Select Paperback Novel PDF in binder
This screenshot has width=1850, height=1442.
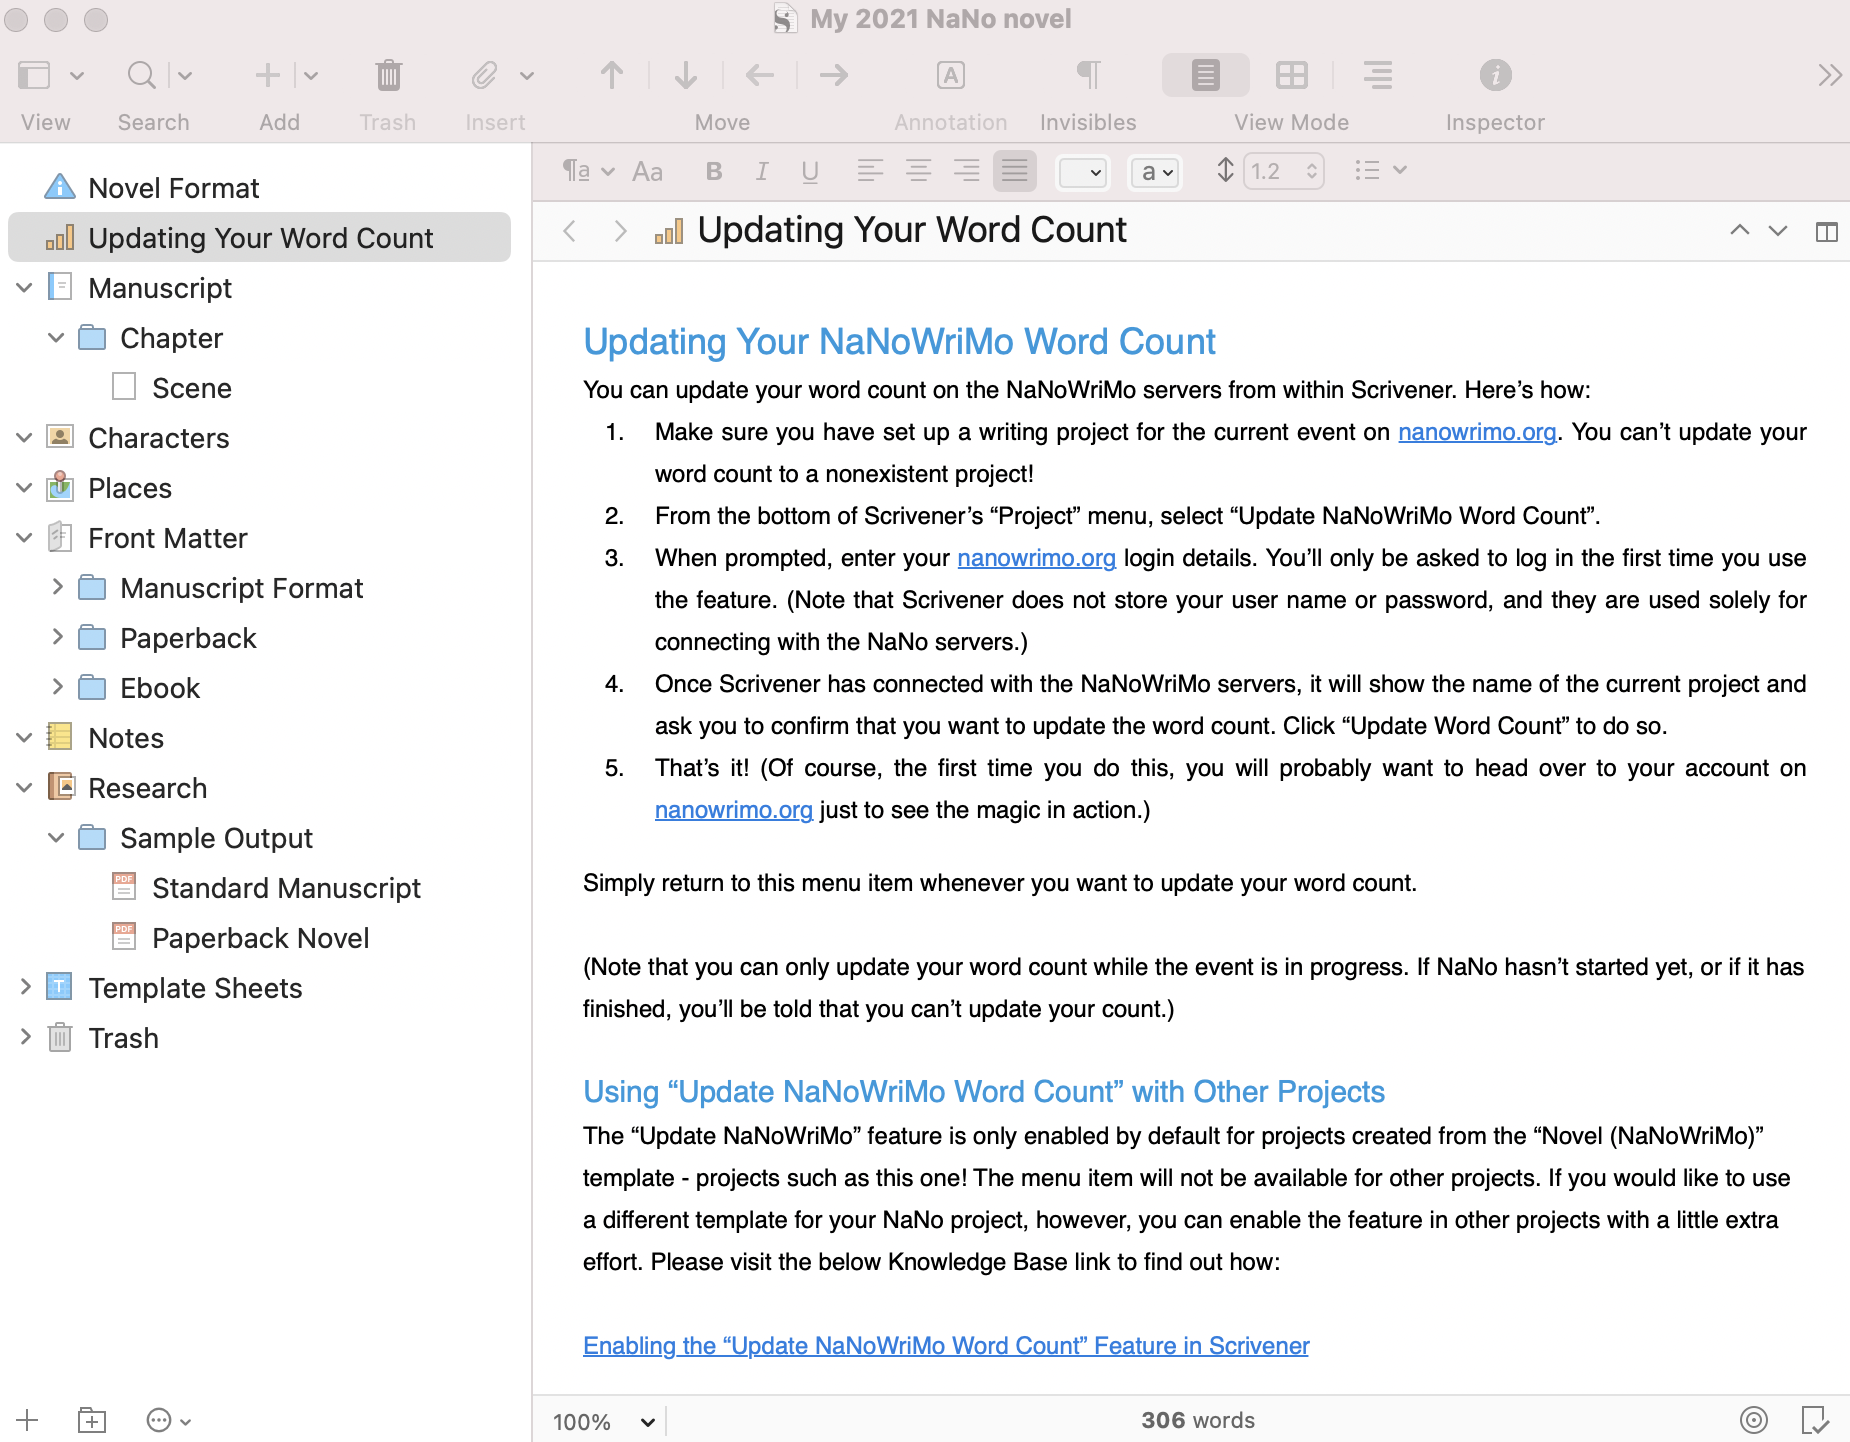pos(260,938)
